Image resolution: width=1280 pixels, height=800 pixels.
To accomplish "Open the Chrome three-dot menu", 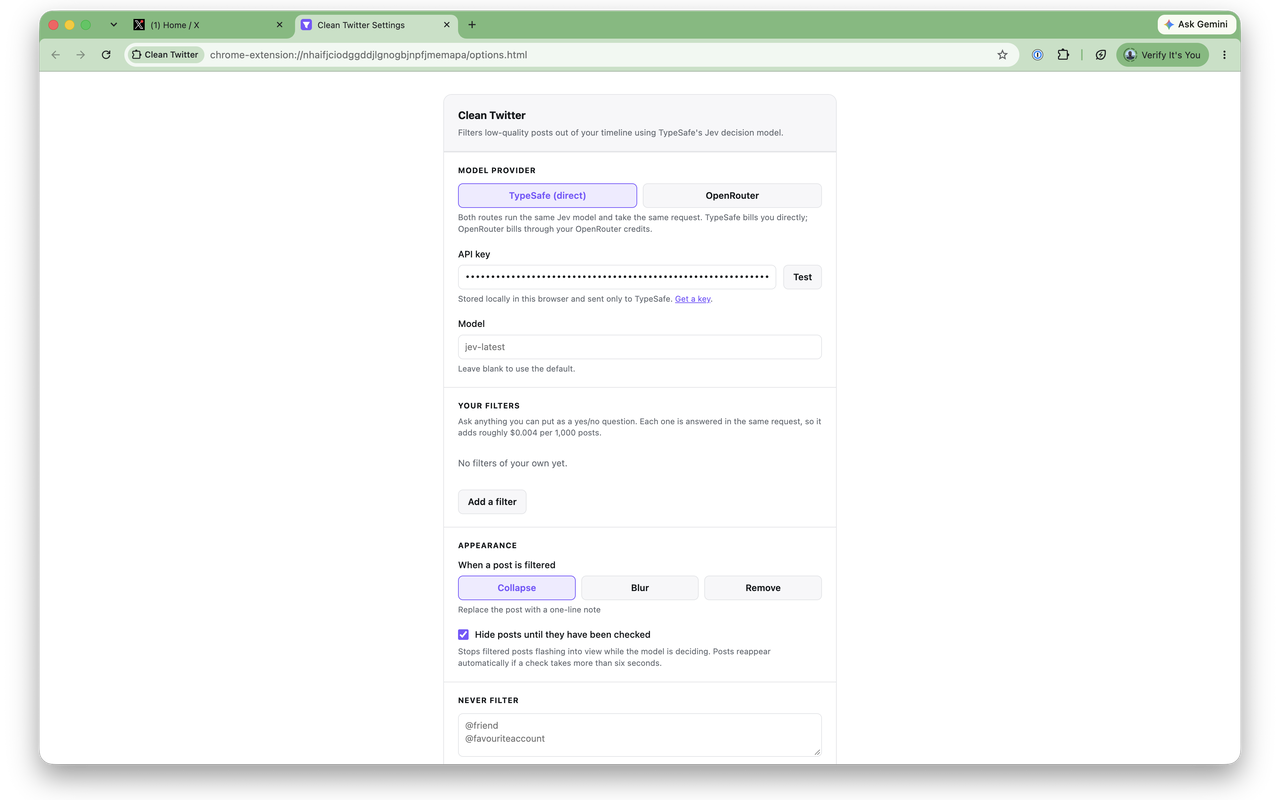I will pyautogui.click(x=1224, y=55).
